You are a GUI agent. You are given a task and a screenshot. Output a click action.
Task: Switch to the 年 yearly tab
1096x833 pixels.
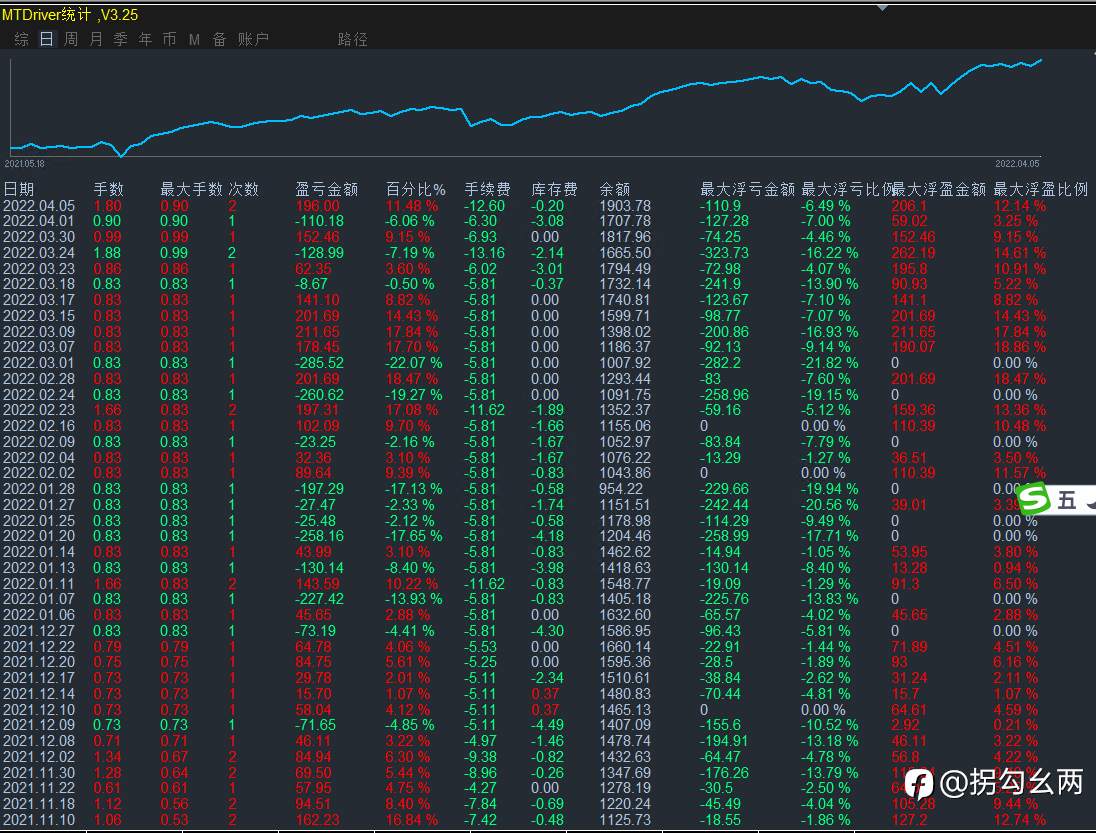coord(145,39)
